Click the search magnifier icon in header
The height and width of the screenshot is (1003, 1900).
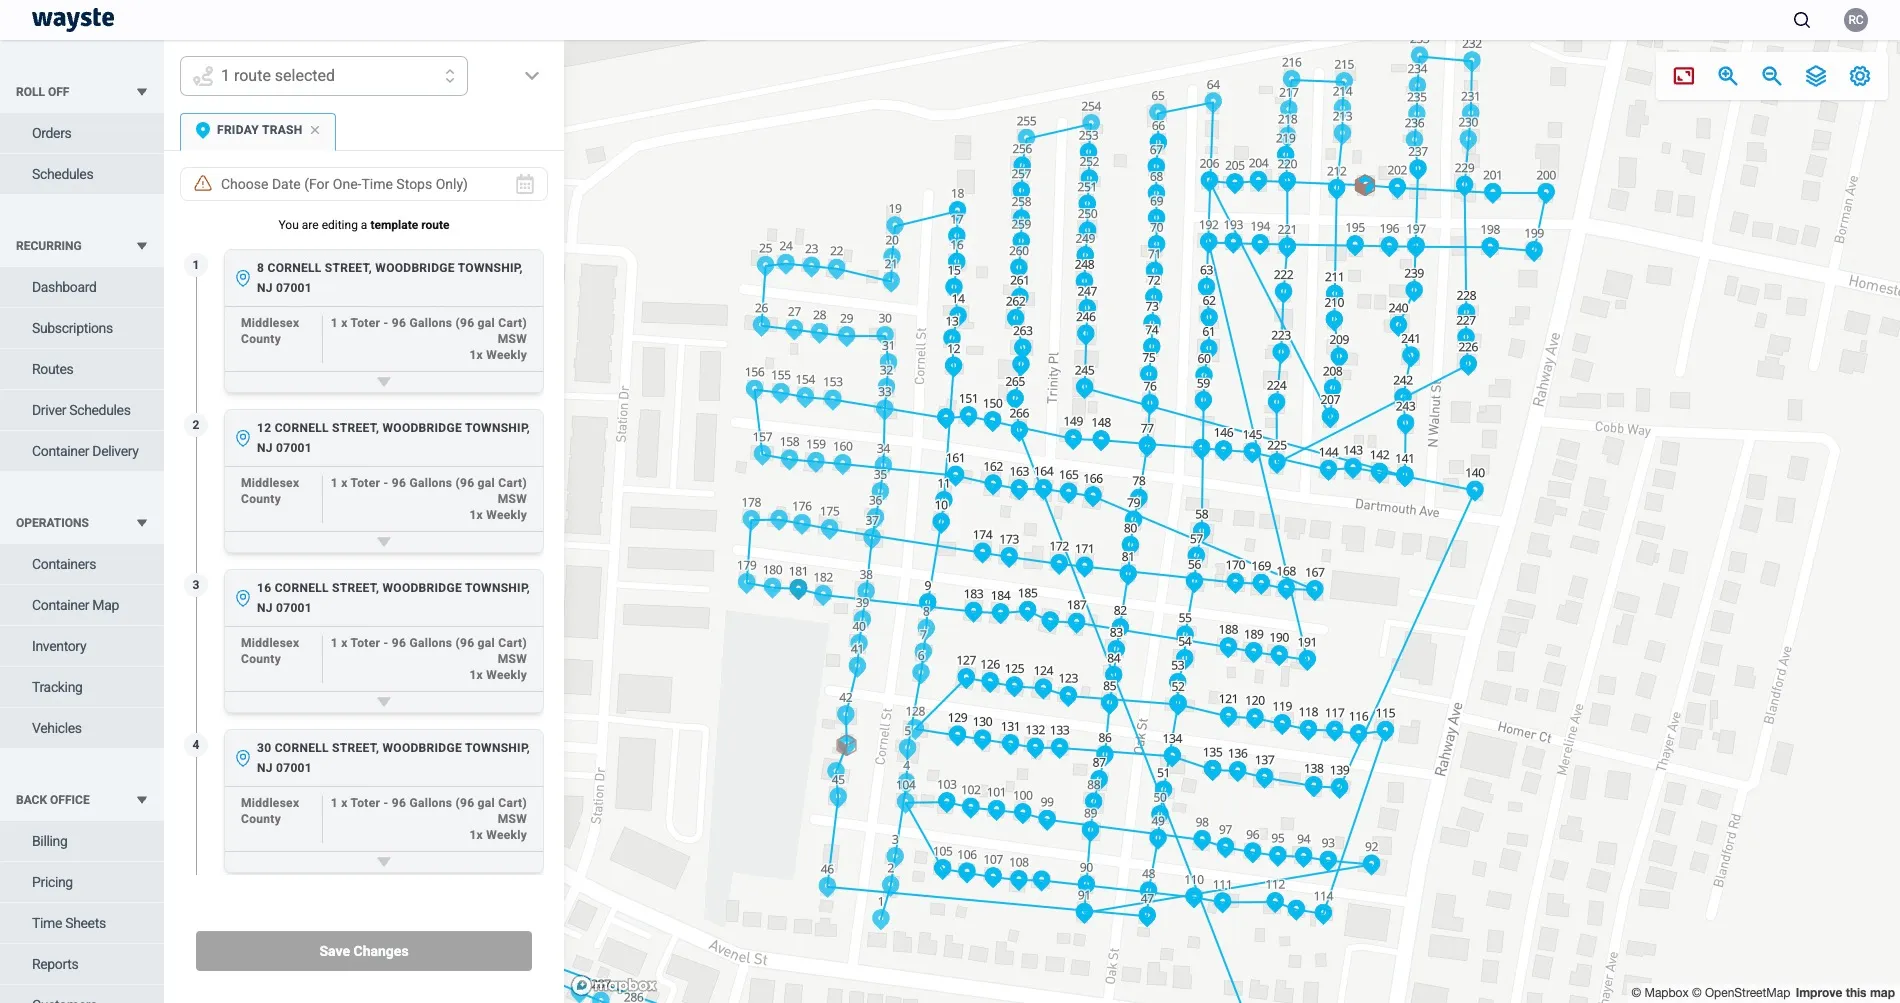[x=1801, y=20]
